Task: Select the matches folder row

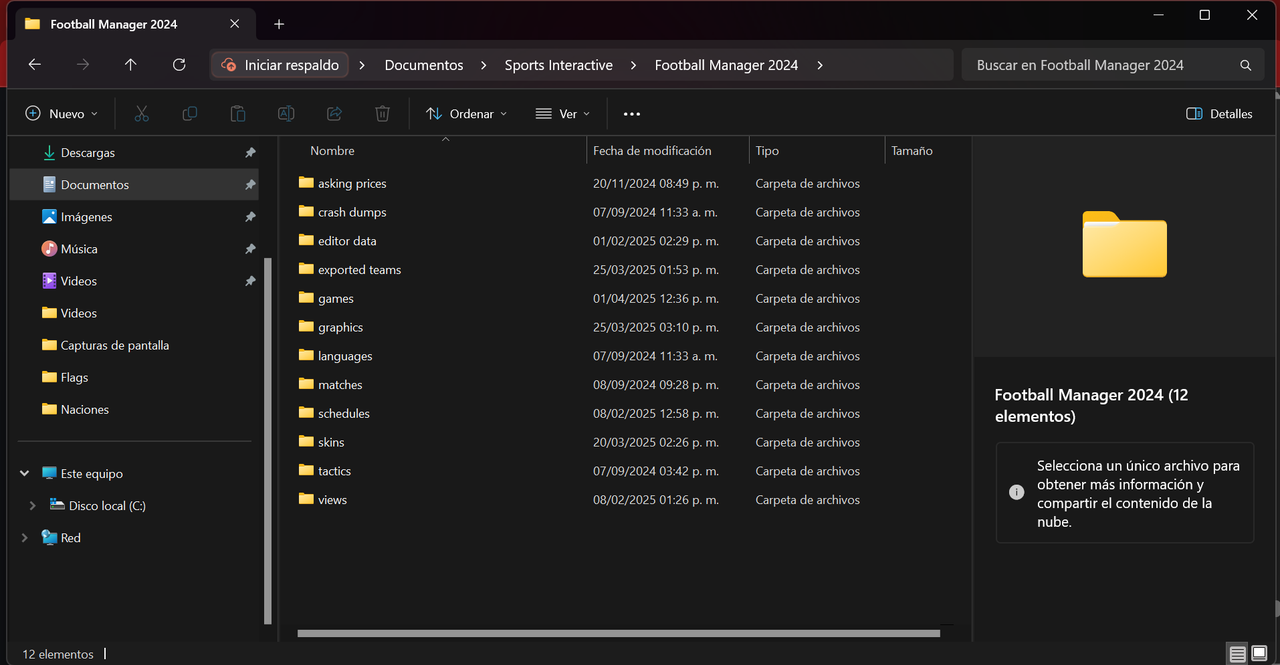Action: (x=625, y=385)
